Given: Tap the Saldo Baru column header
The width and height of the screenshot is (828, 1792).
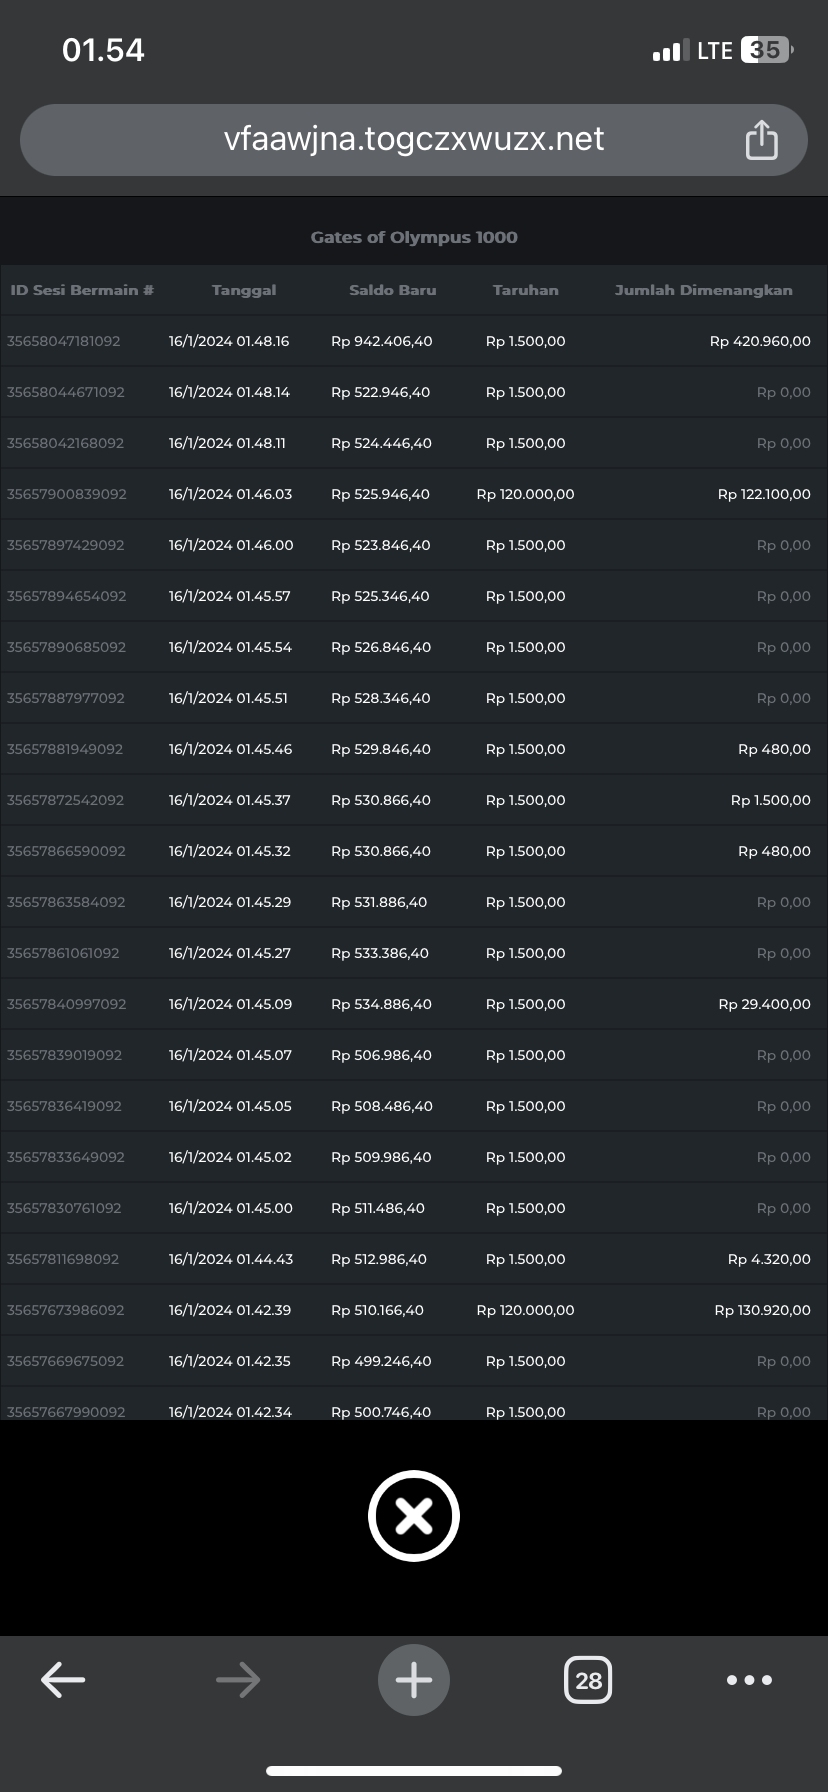Looking at the screenshot, I should coord(392,290).
